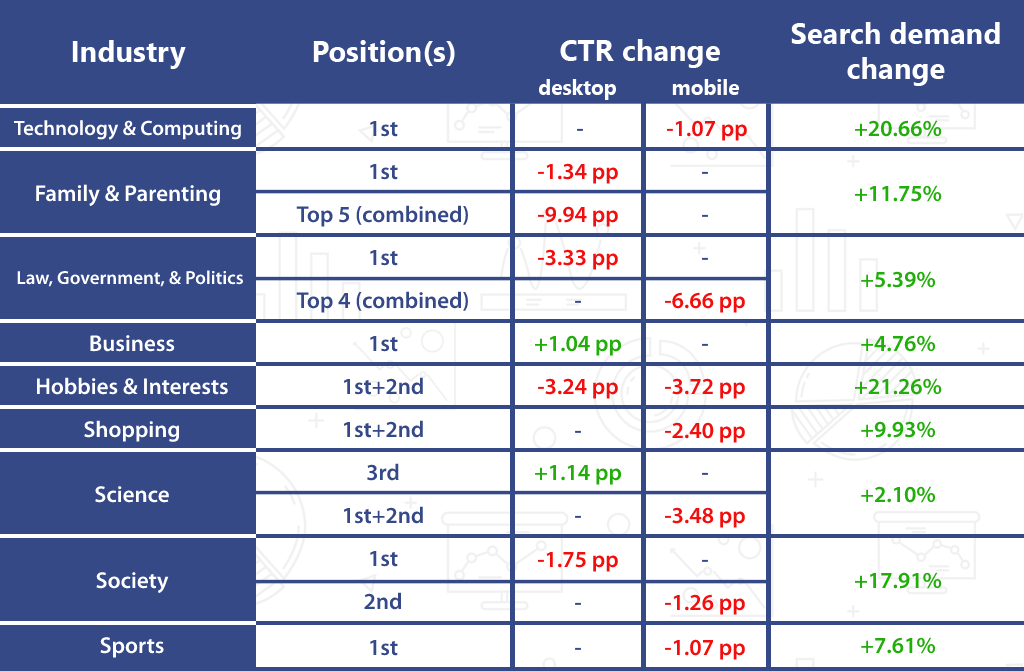This screenshot has height=671, width=1024.
Task: Select the CTR change header
Action: 639,52
